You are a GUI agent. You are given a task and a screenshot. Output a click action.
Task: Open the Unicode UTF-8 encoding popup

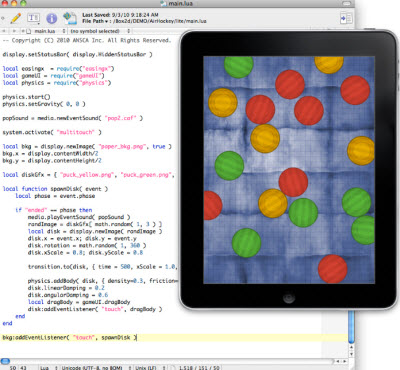pos(95,368)
